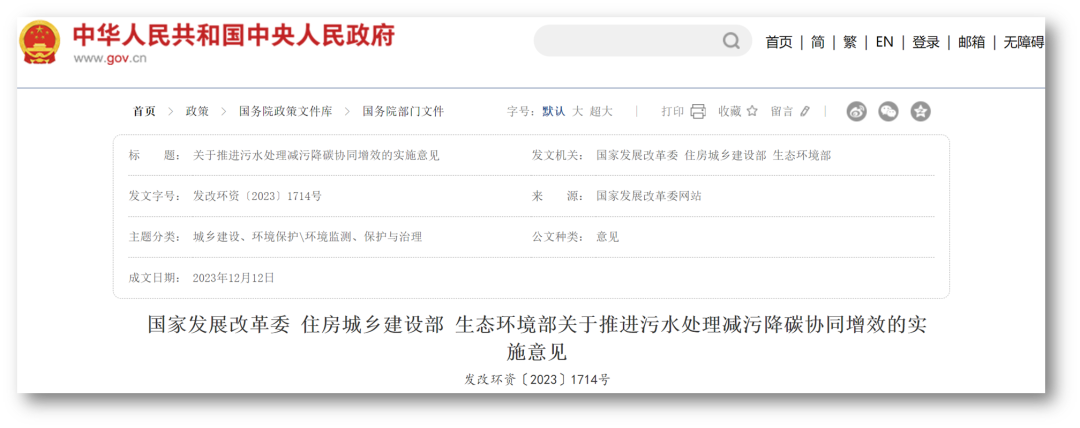
Task: Set font size to 默认
Action: point(553,111)
